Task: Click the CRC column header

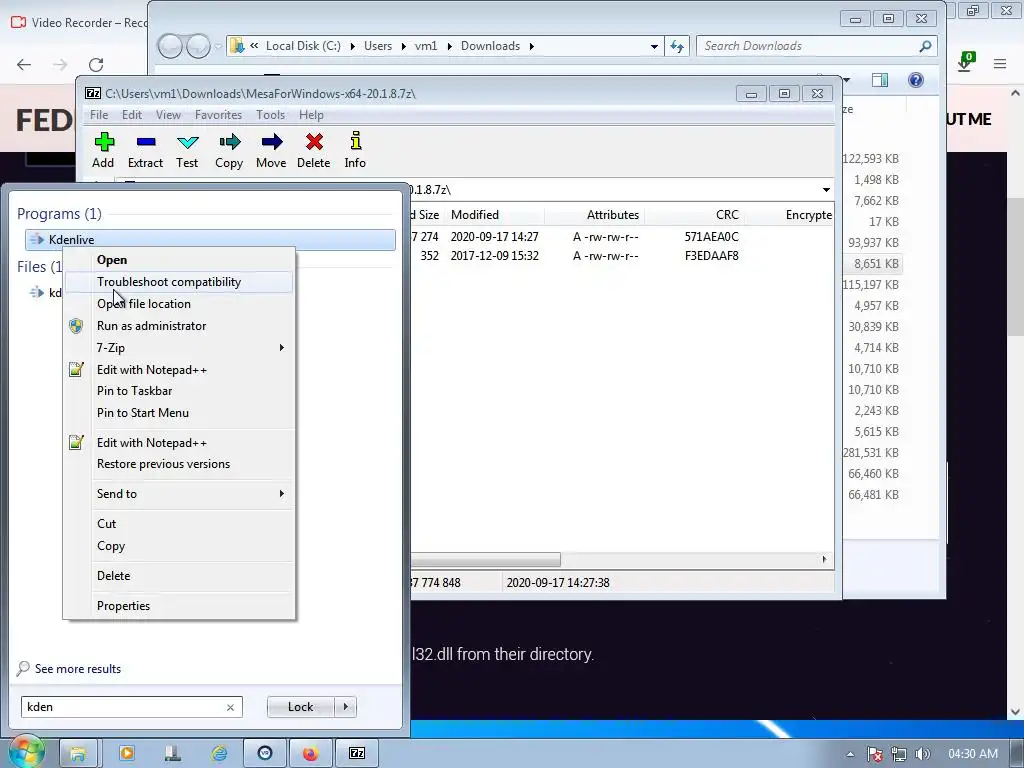Action: point(696,215)
